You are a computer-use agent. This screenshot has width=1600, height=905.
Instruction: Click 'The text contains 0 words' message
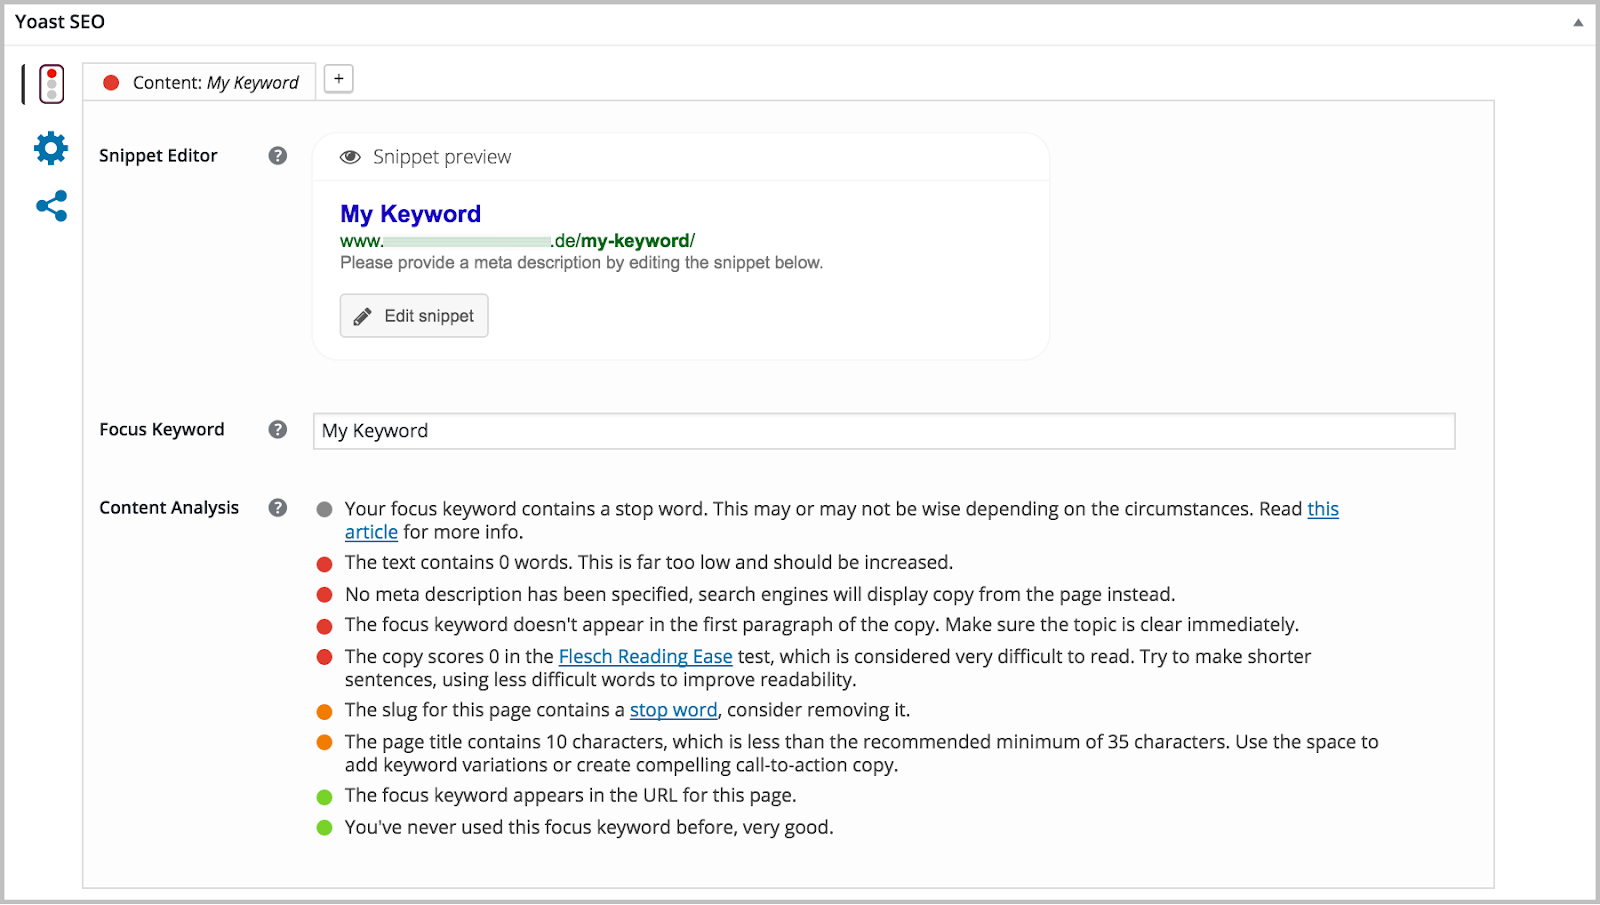pyautogui.click(x=649, y=563)
